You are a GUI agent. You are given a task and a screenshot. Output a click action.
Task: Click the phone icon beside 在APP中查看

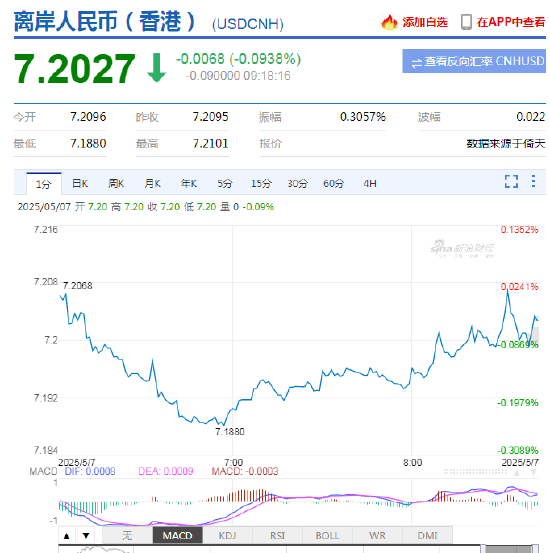(x=466, y=22)
